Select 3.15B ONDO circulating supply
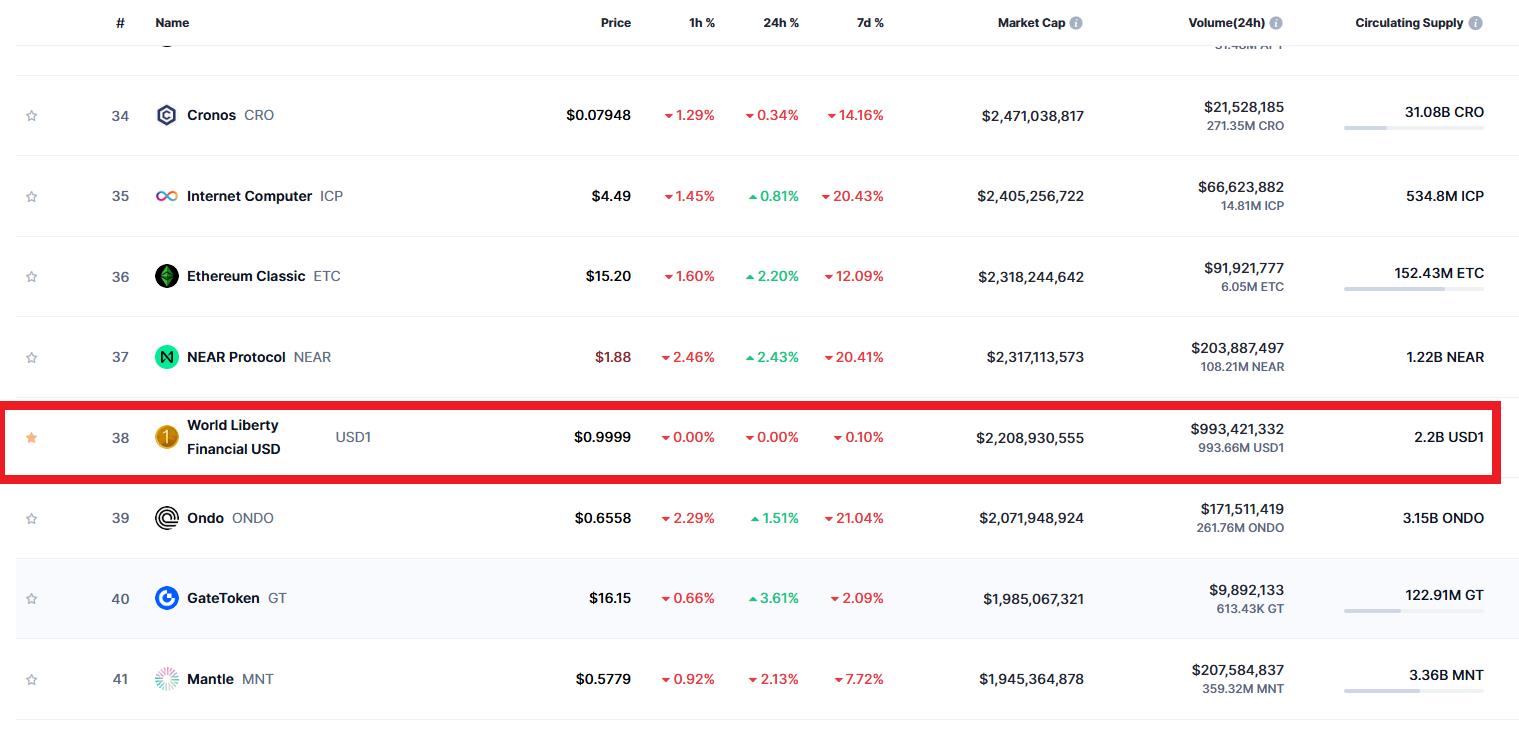1519x729 pixels. click(1444, 518)
